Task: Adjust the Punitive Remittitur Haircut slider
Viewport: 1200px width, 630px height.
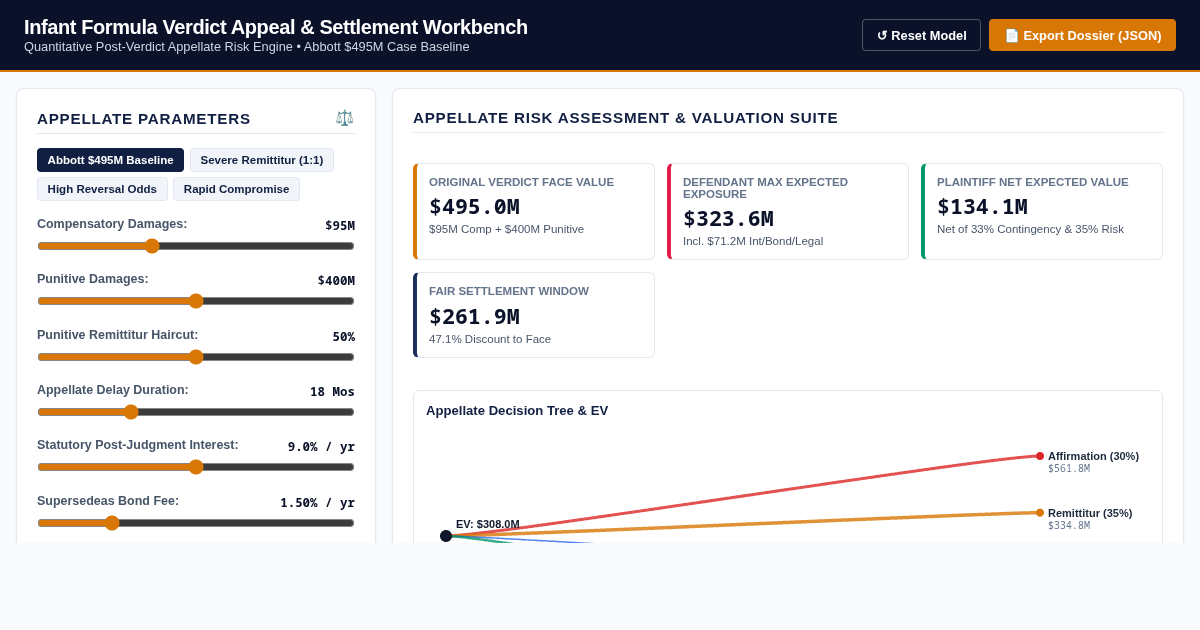Action: click(196, 357)
